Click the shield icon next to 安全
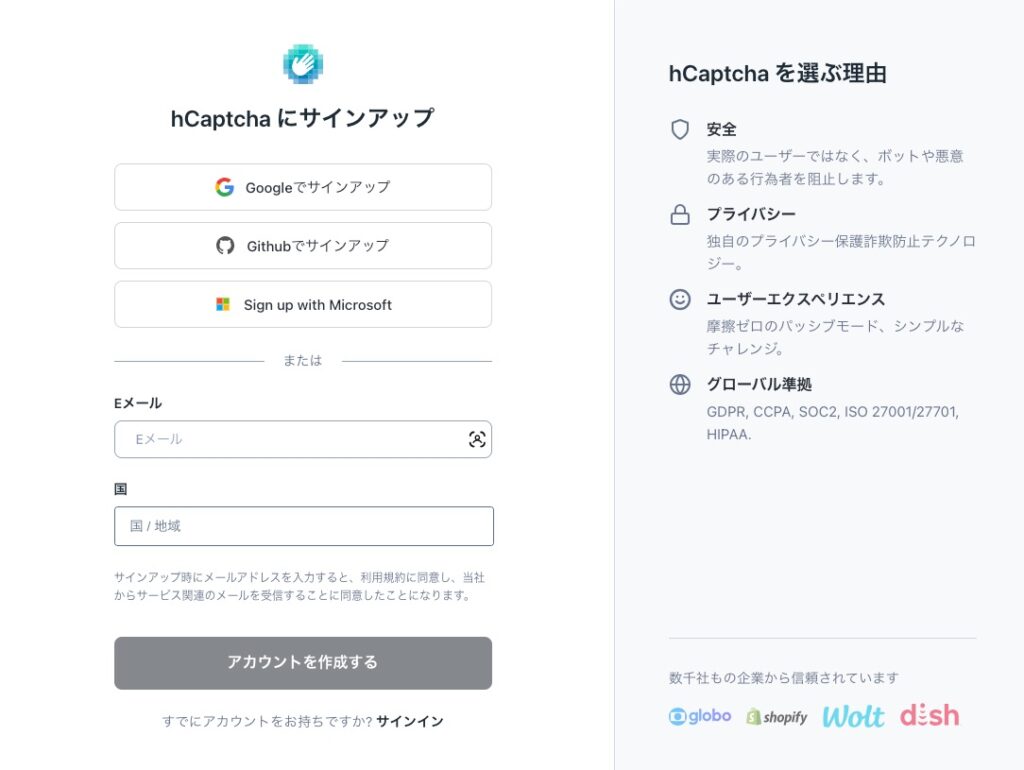The height and width of the screenshot is (770, 1024). pyautogui.click(x=680, y=130)
